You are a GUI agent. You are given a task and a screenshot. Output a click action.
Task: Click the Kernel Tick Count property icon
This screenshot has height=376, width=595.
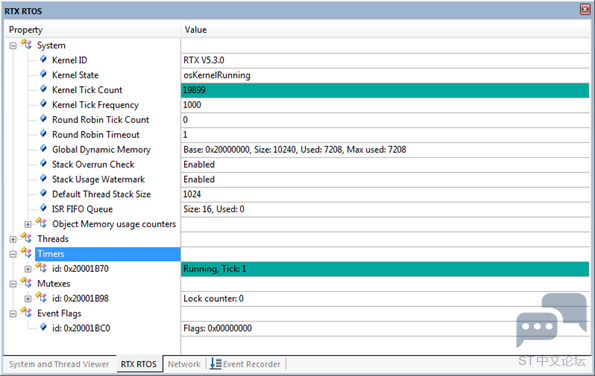[43, 89]
